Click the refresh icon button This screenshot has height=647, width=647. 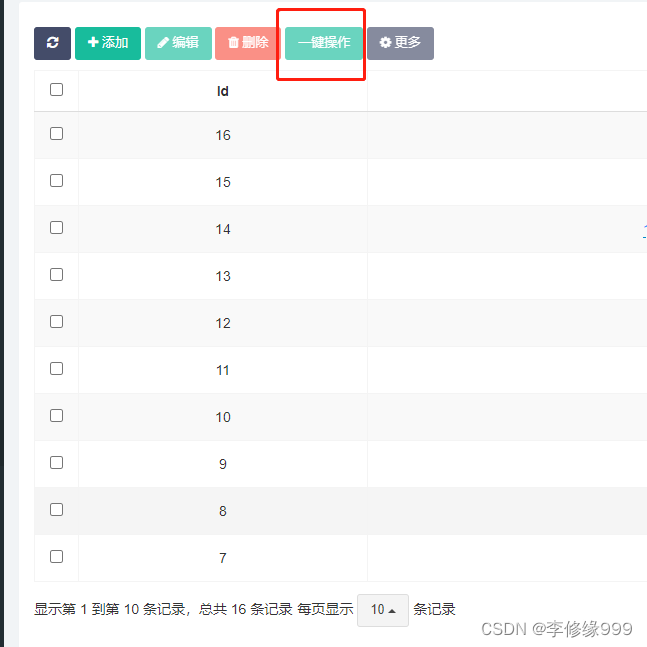pyautogui.click(x=52, y=43)
